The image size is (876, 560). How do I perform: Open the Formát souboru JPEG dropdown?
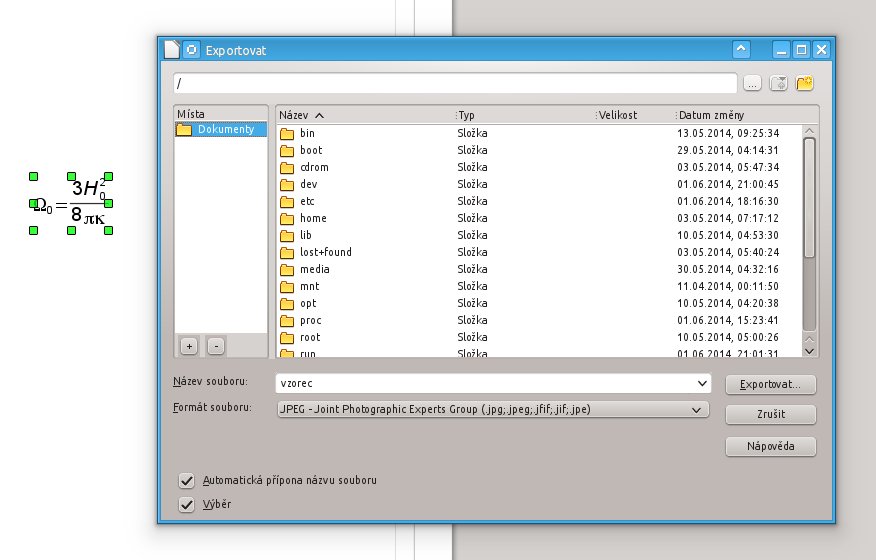tap(493, 409)
